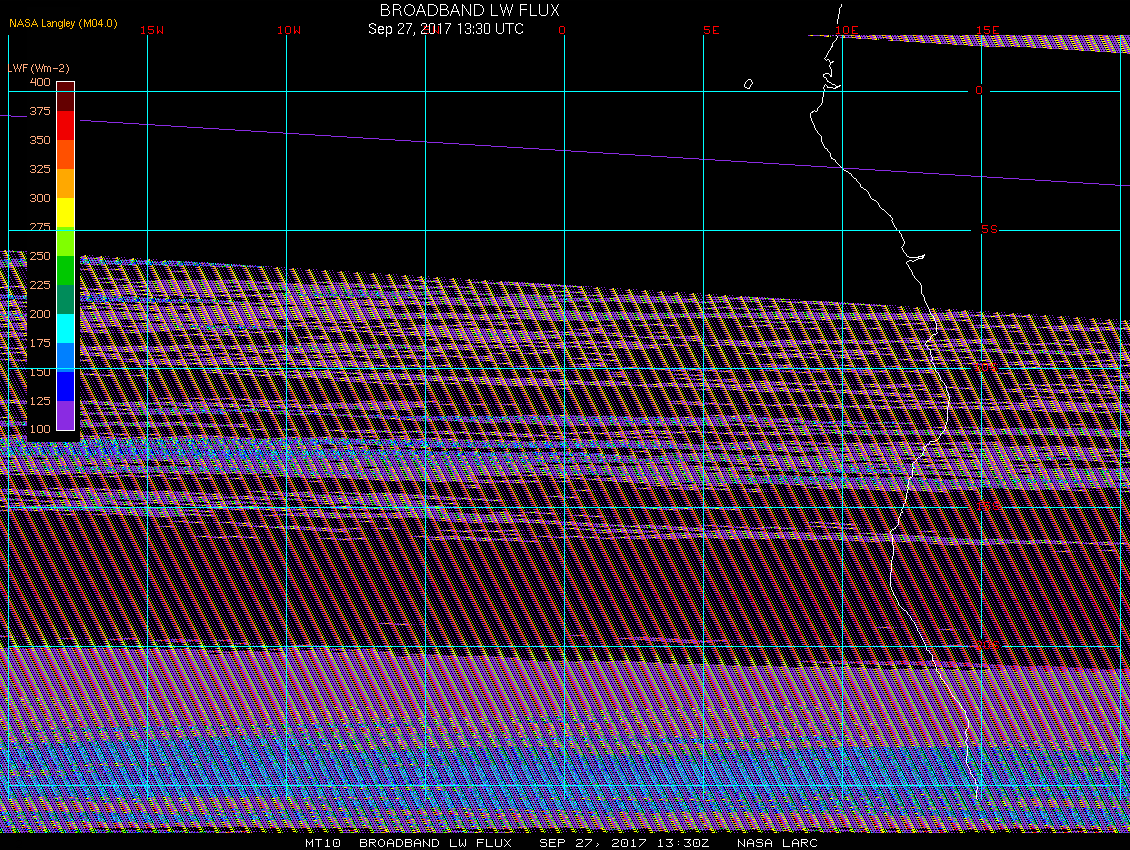Screen dimensions: 1130x850
Task: Click the 20S latitude label
Action: click(988, 645)
